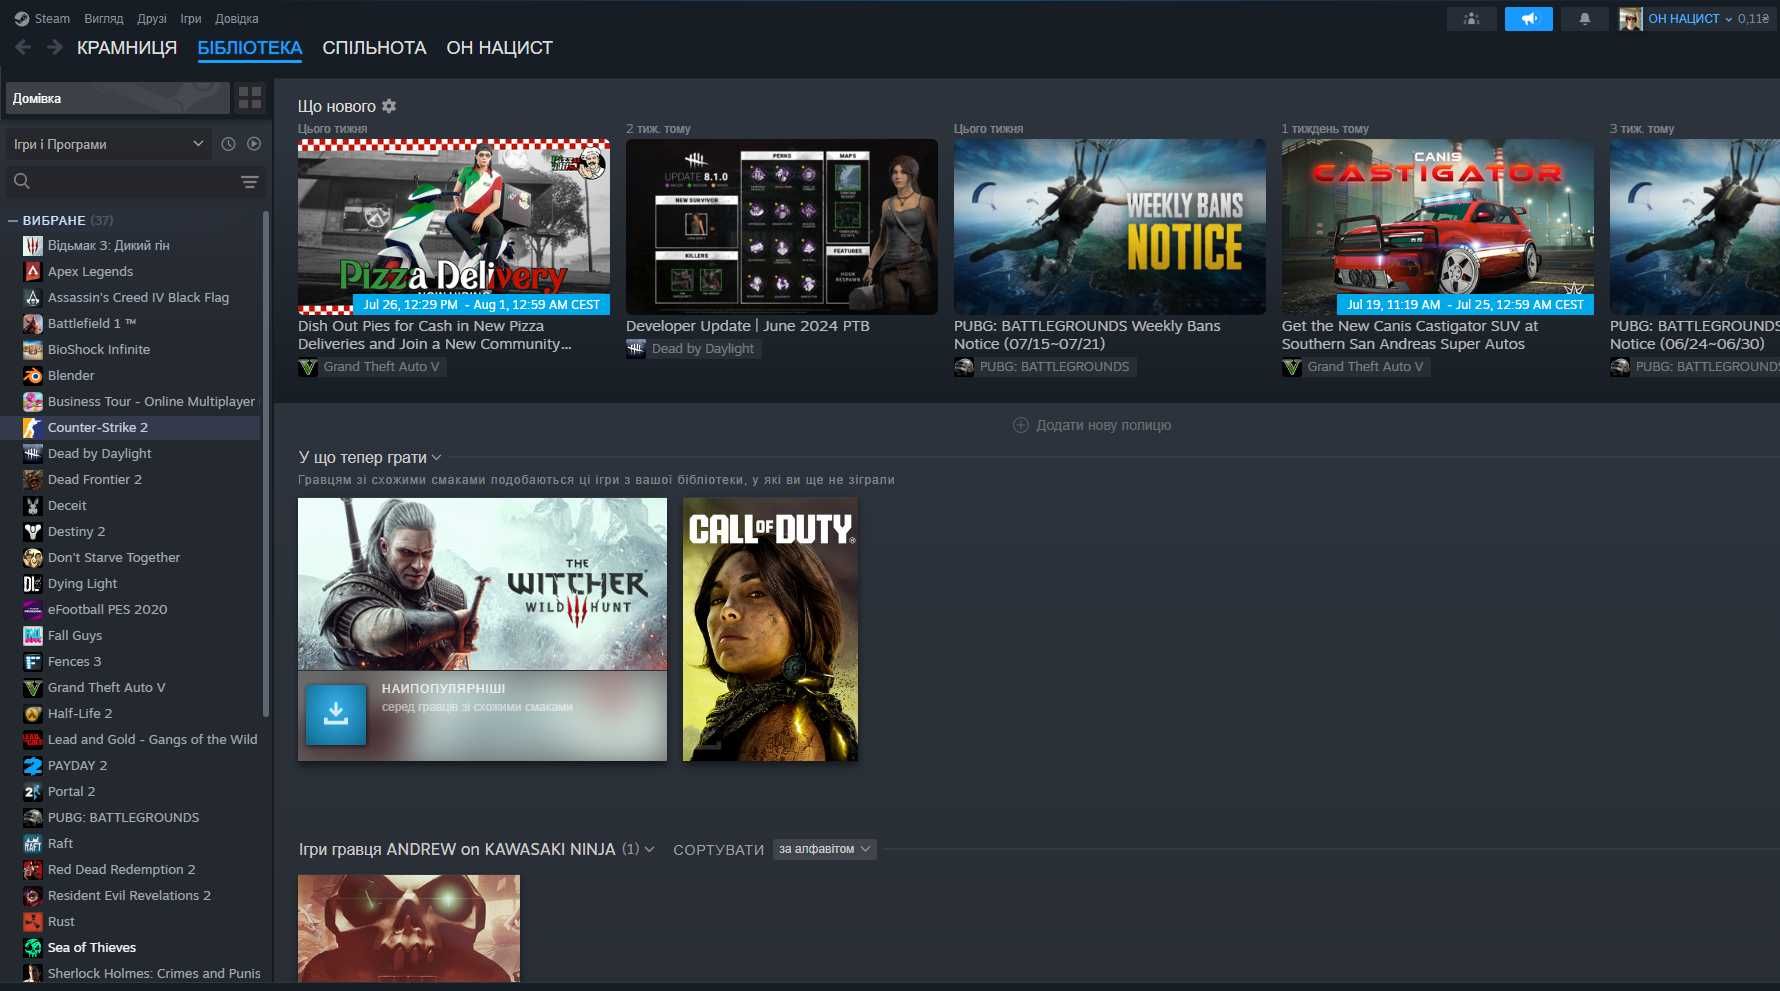Click Destiny 2 game icon

pyautogui.click(x=33, y=531)
